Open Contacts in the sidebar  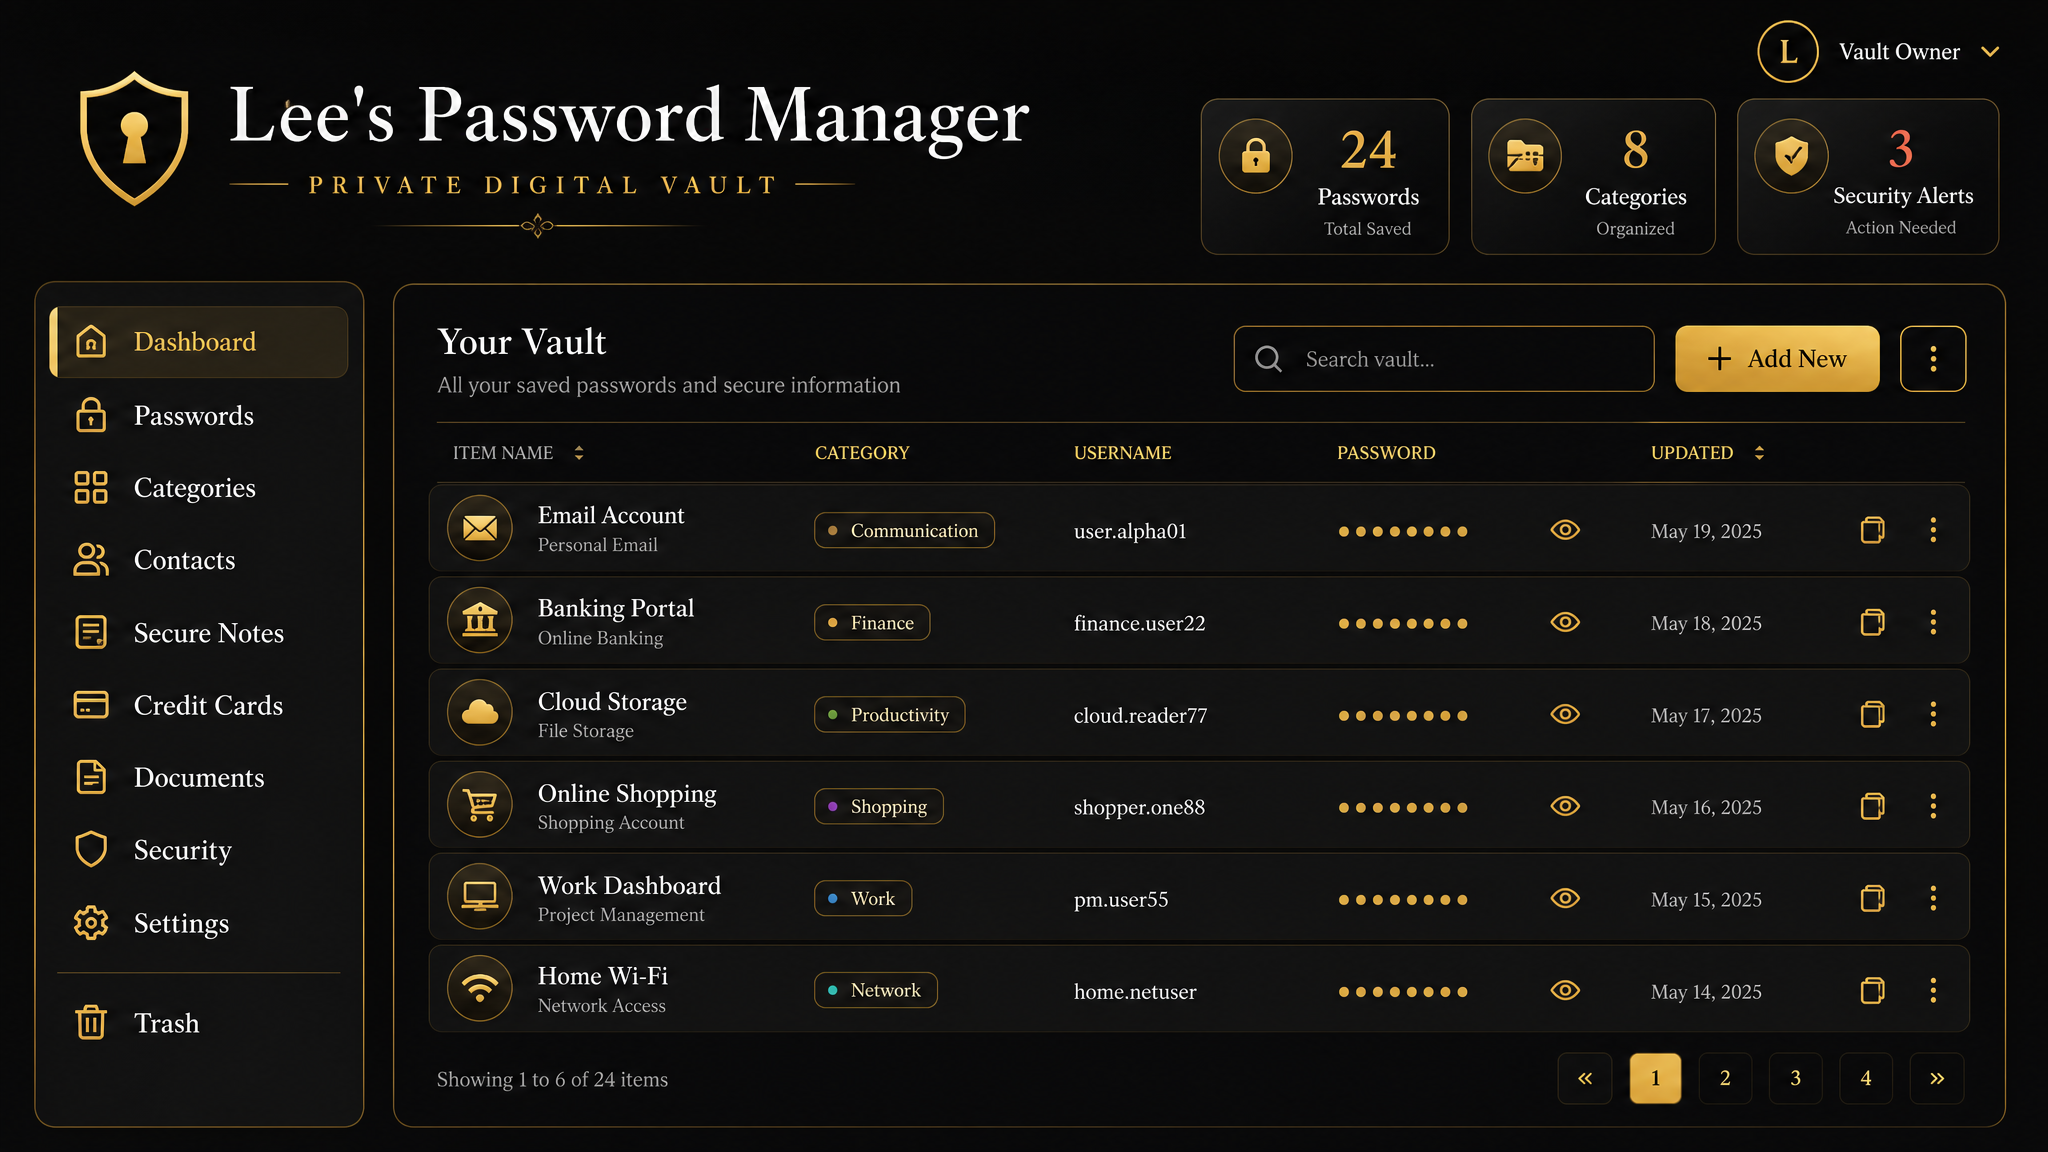pos(199,560)
